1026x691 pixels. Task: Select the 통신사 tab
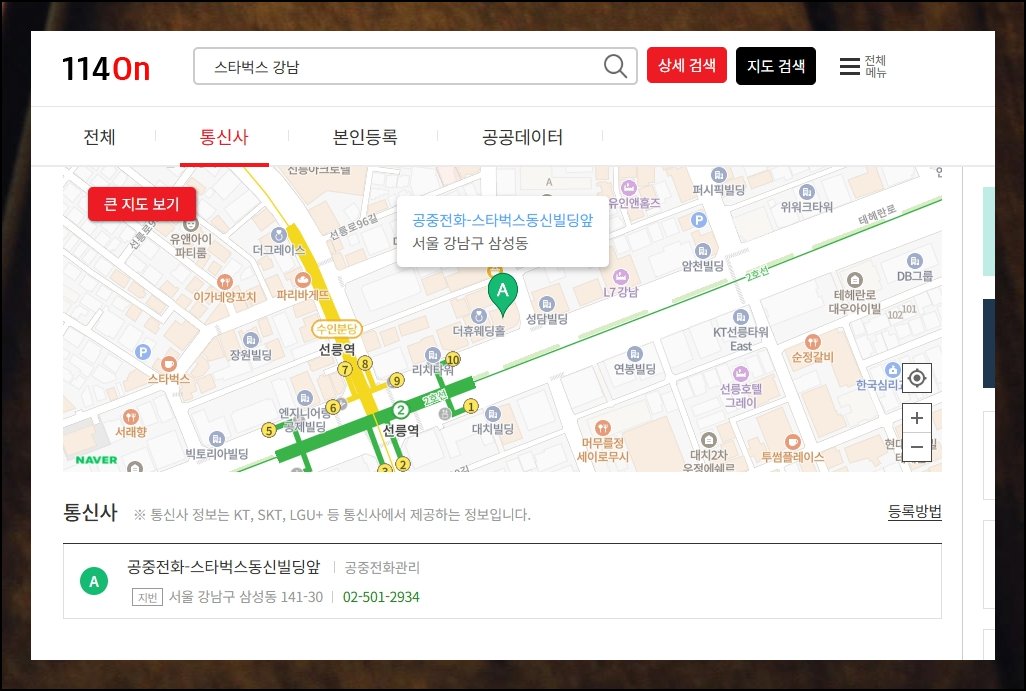point(224,137)
